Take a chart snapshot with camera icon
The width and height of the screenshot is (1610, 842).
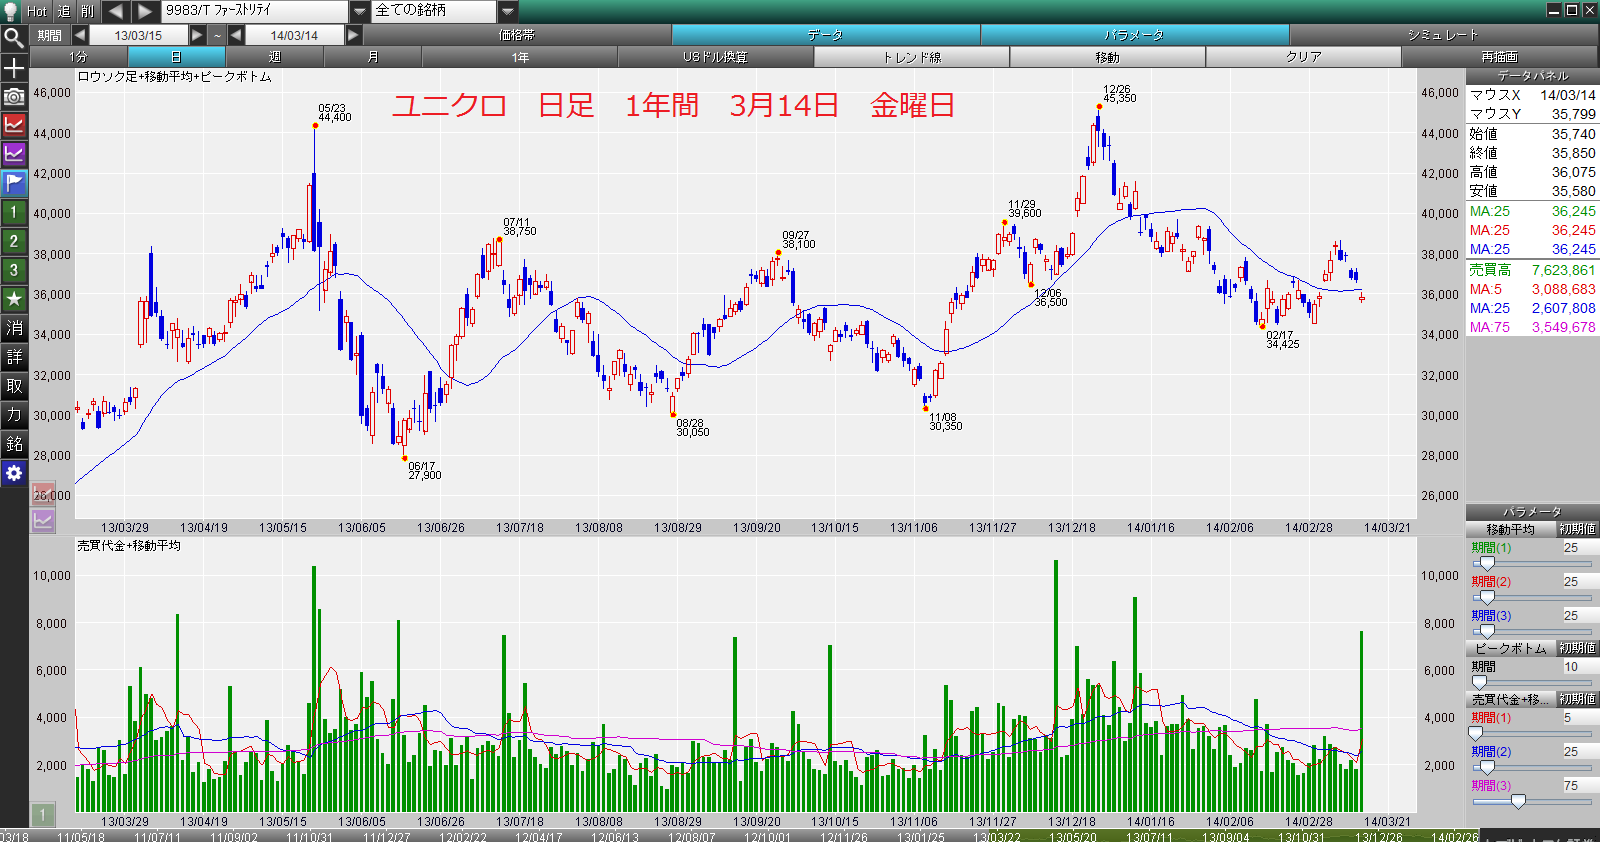14,97
